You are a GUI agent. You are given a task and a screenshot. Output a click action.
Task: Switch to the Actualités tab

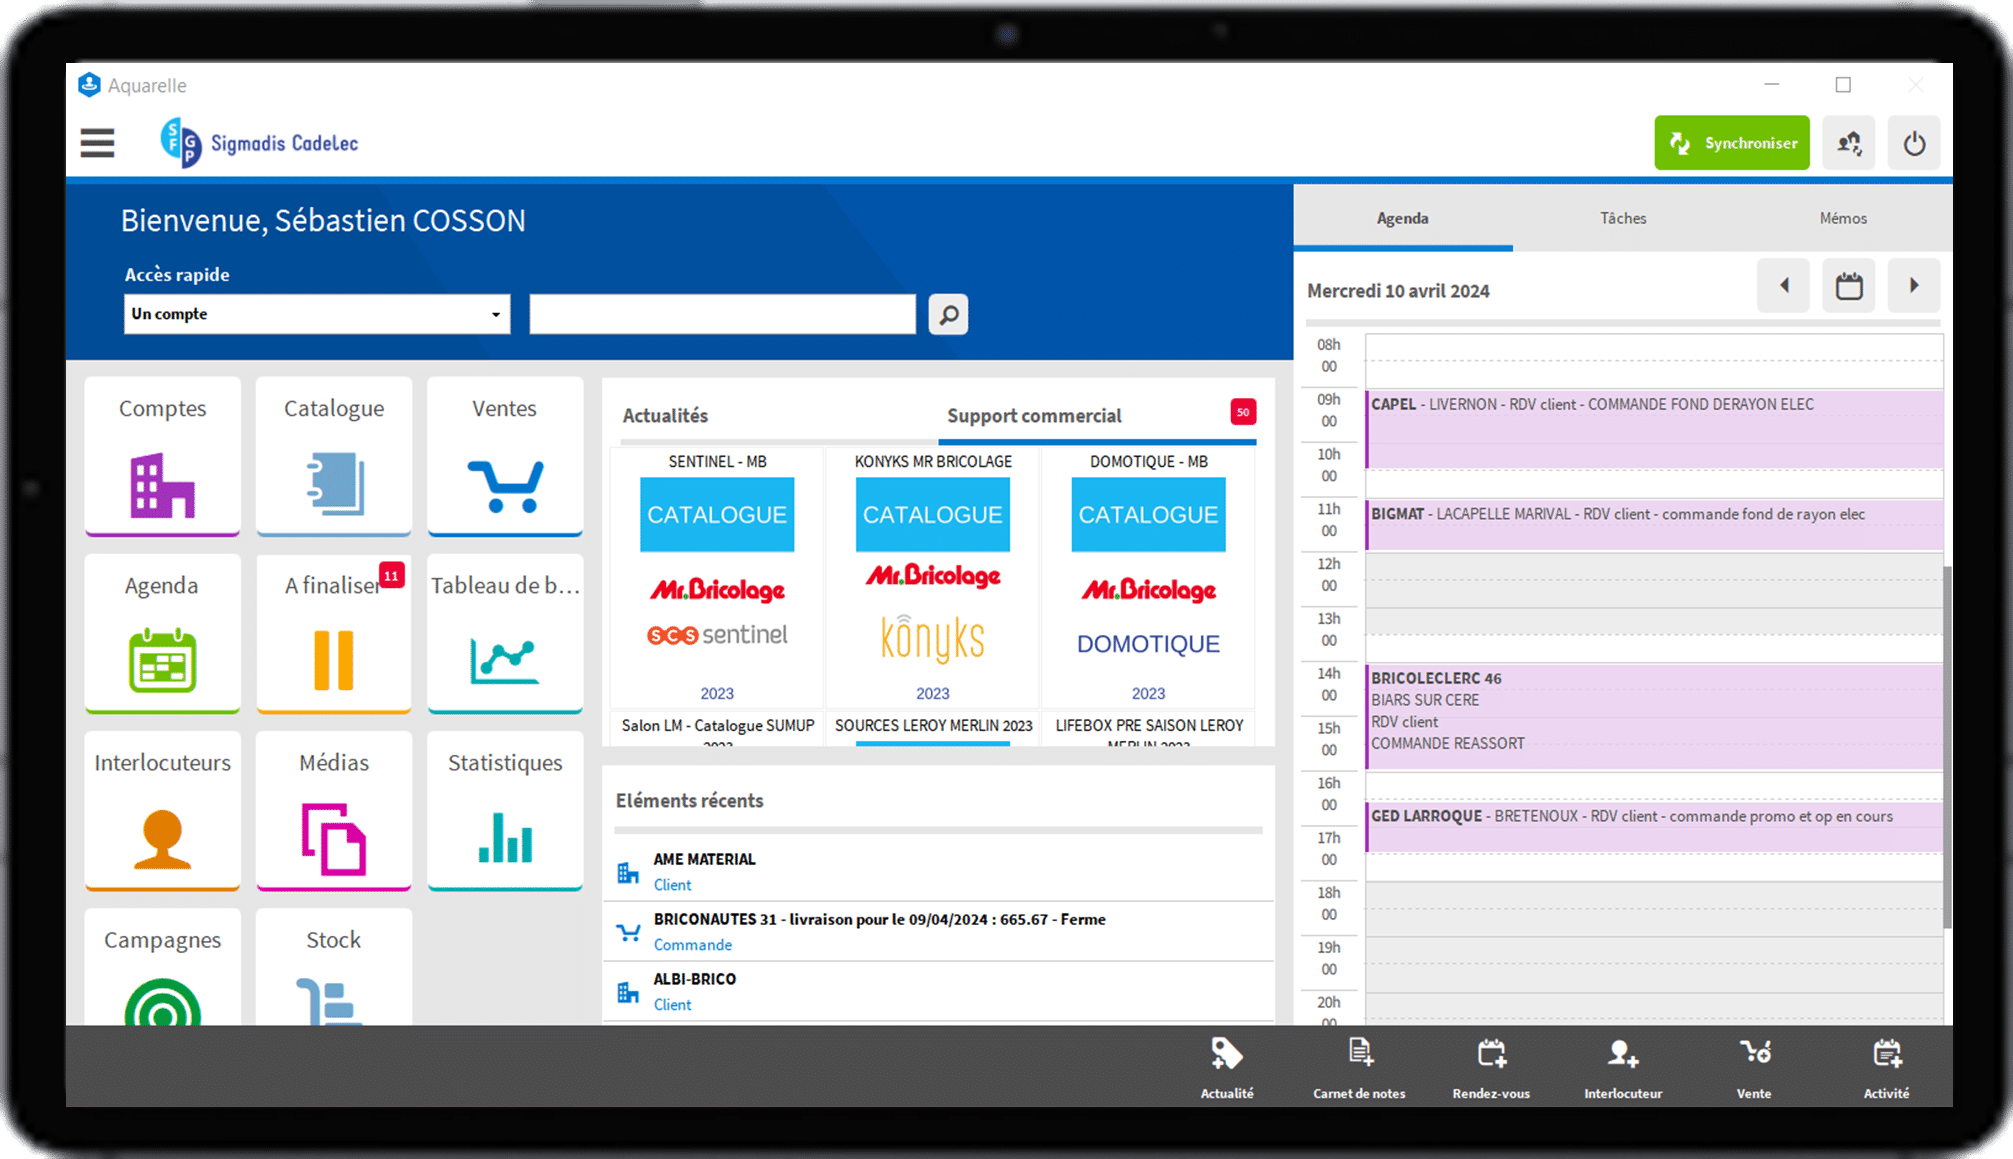[x=665, y=416]
